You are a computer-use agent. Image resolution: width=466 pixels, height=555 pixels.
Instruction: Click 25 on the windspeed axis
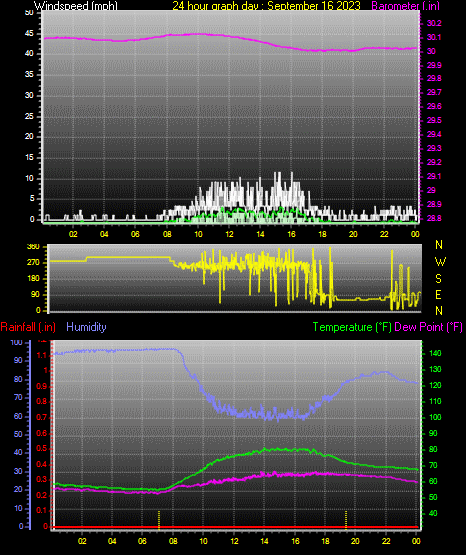tap(29, 116)
